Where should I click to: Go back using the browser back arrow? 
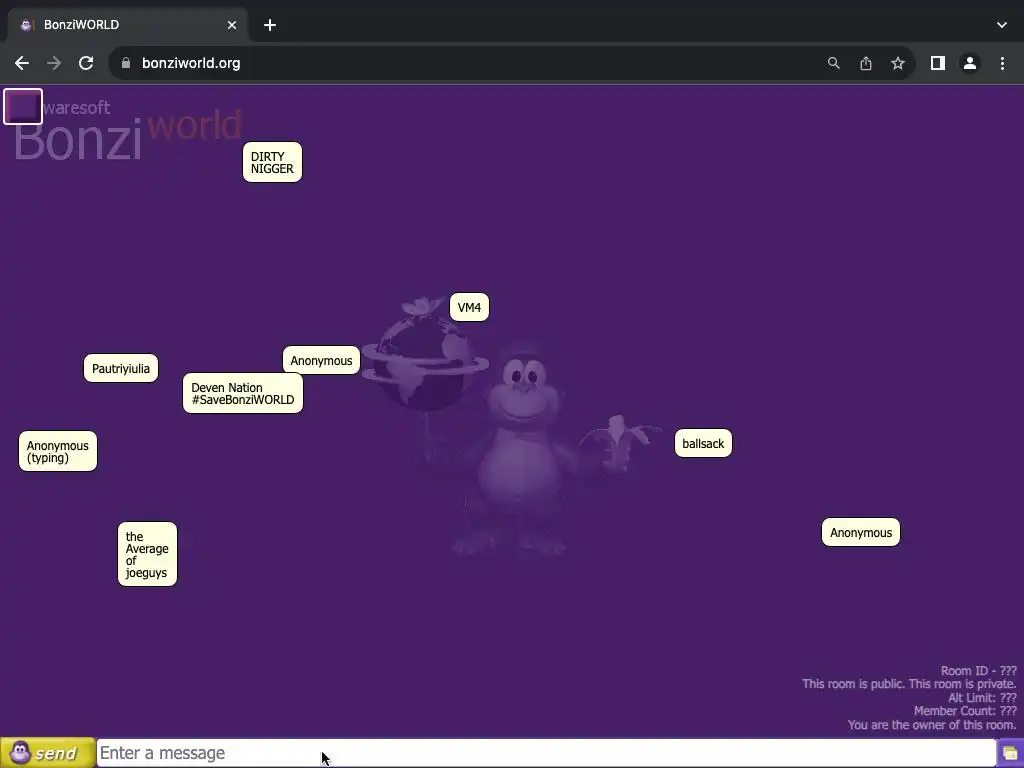22,63
